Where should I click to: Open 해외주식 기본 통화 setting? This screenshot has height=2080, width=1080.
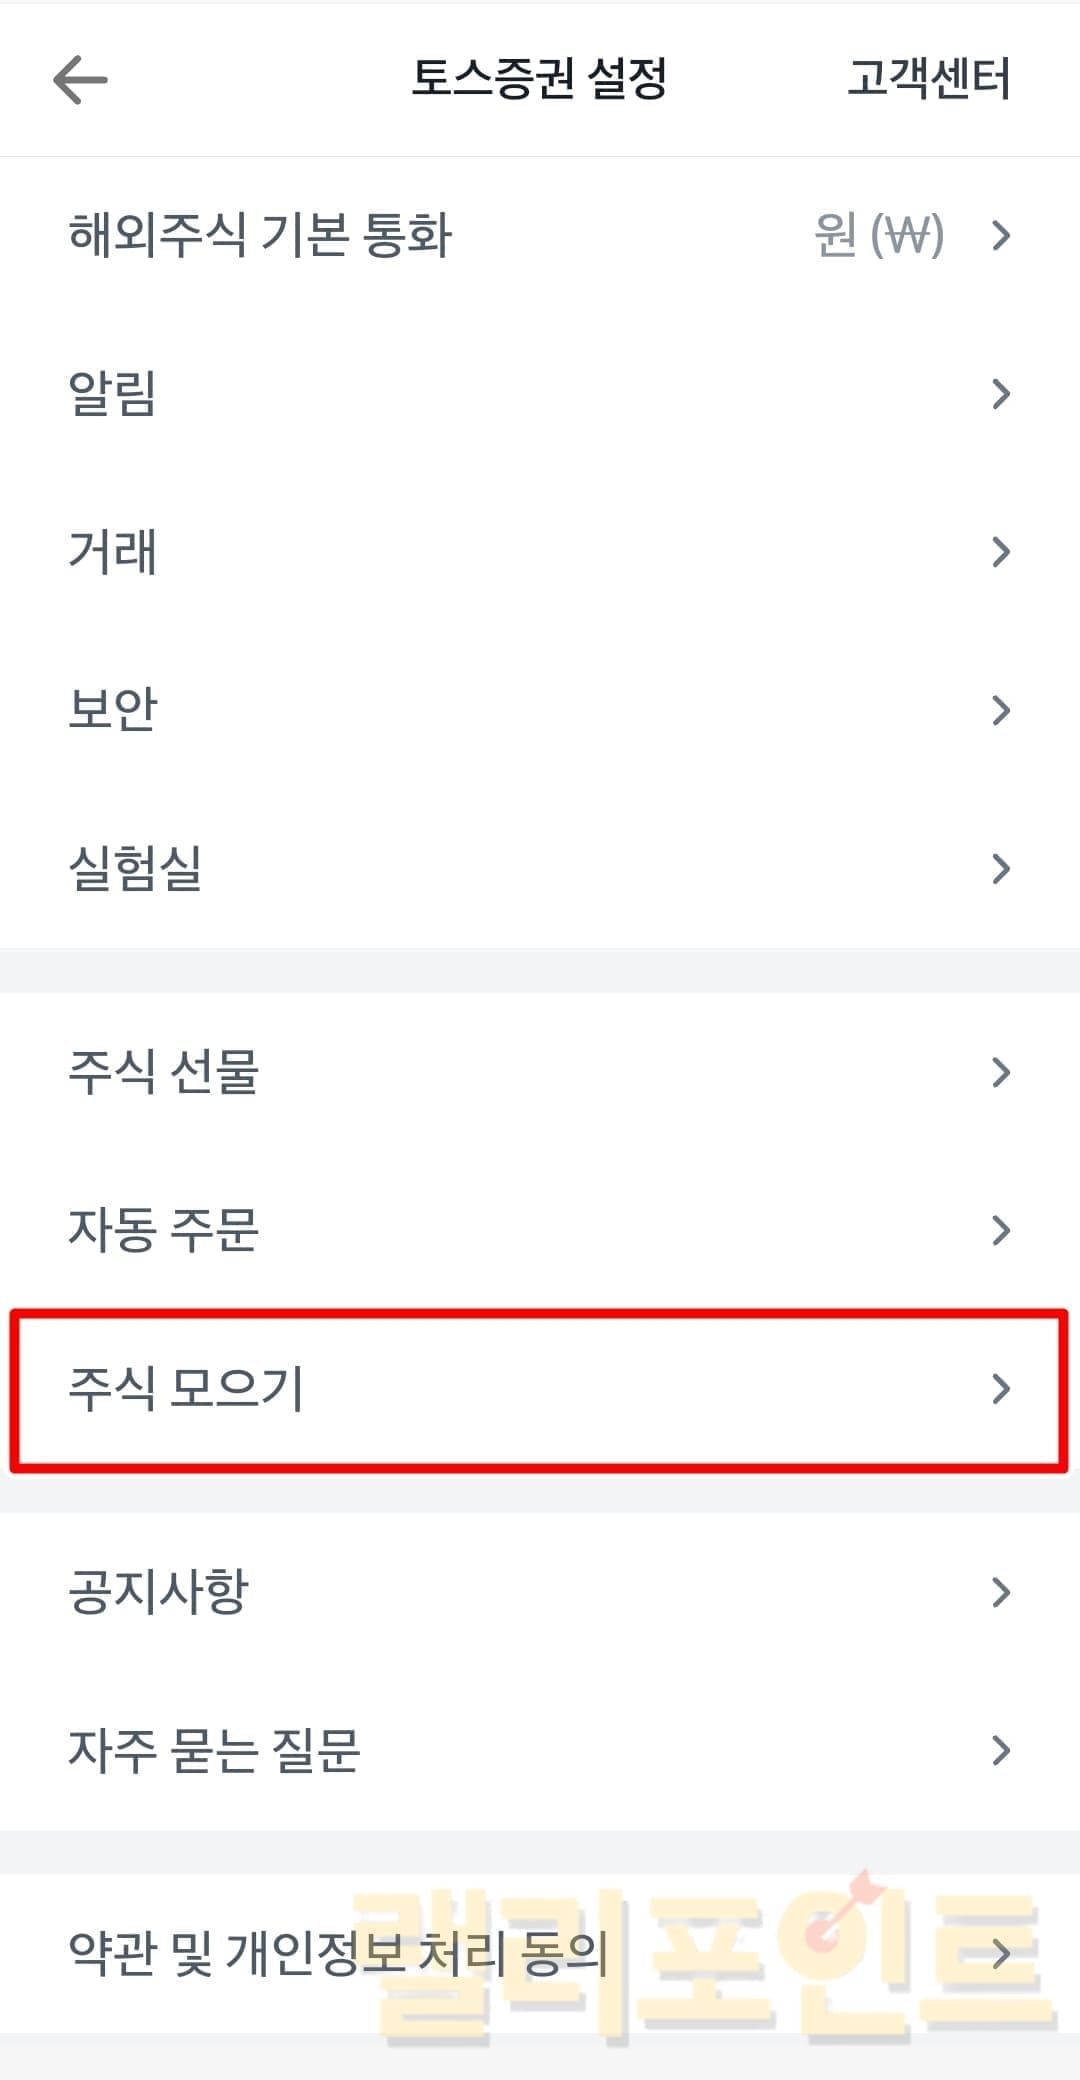(260, 236)
